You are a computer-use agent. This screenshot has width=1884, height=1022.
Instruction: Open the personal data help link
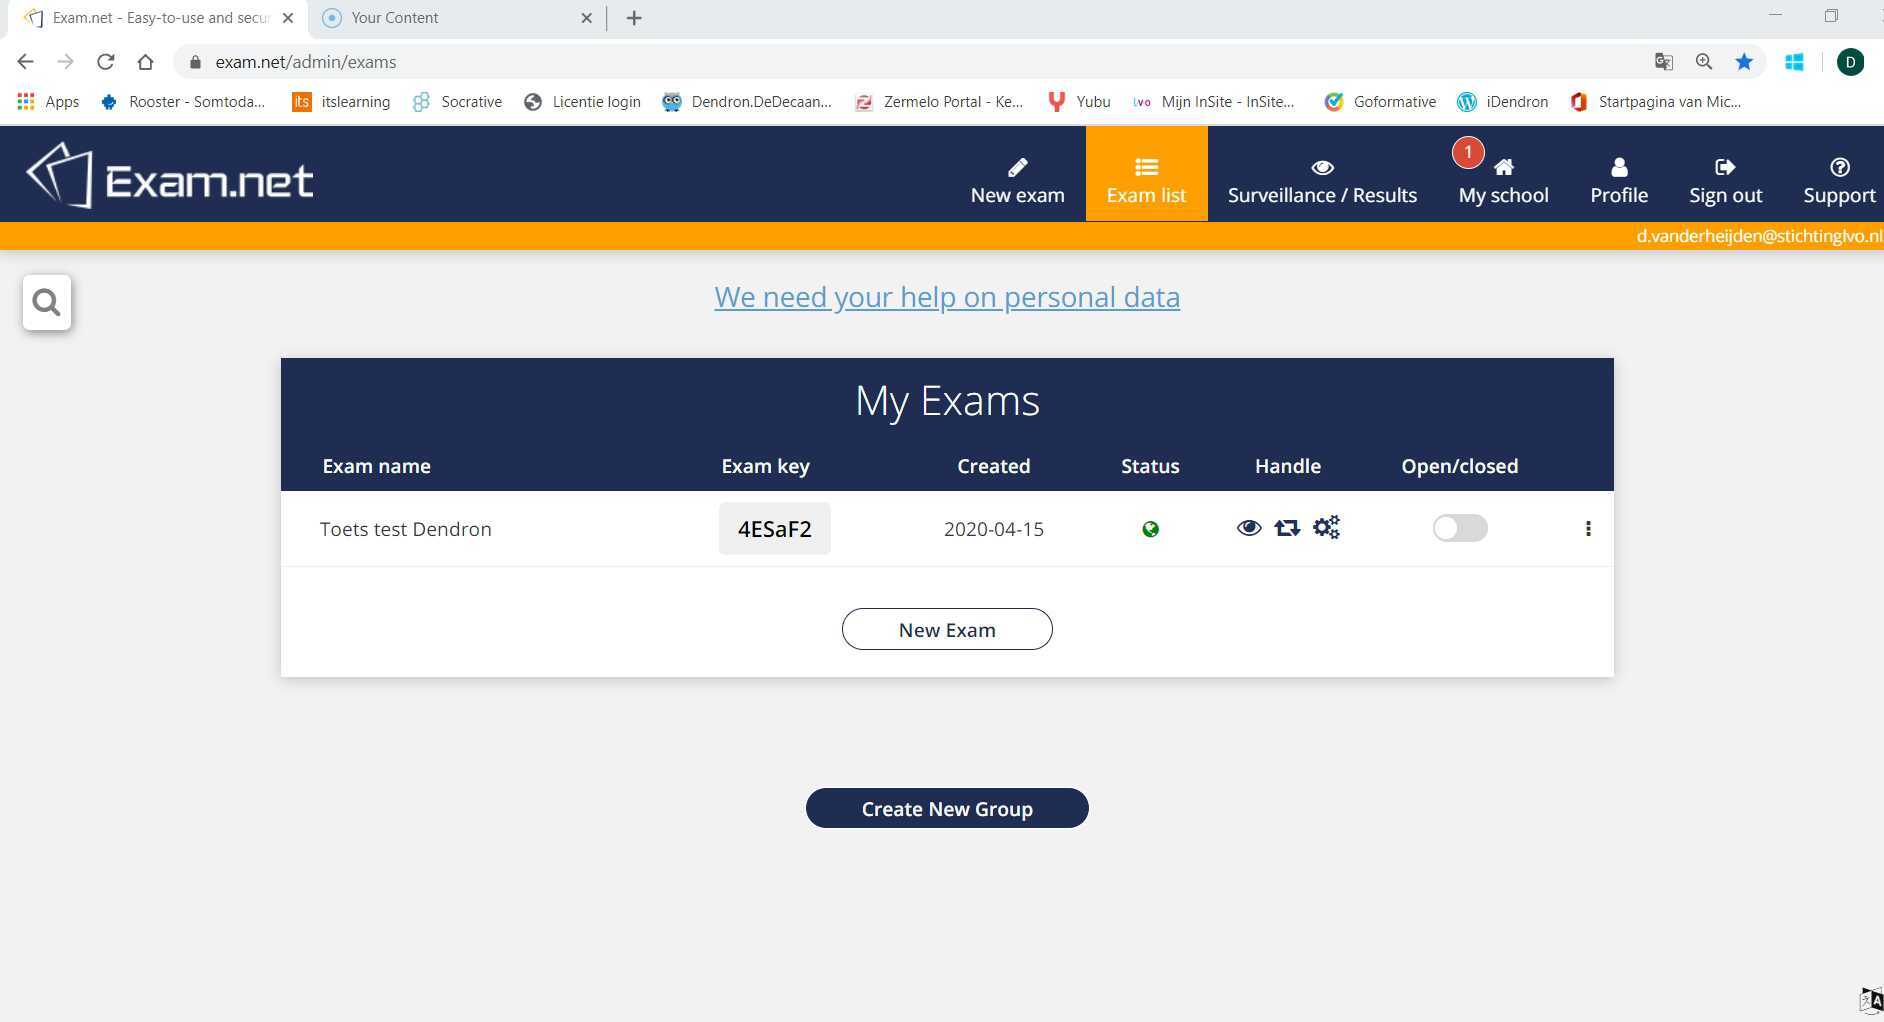pos(946,297)
